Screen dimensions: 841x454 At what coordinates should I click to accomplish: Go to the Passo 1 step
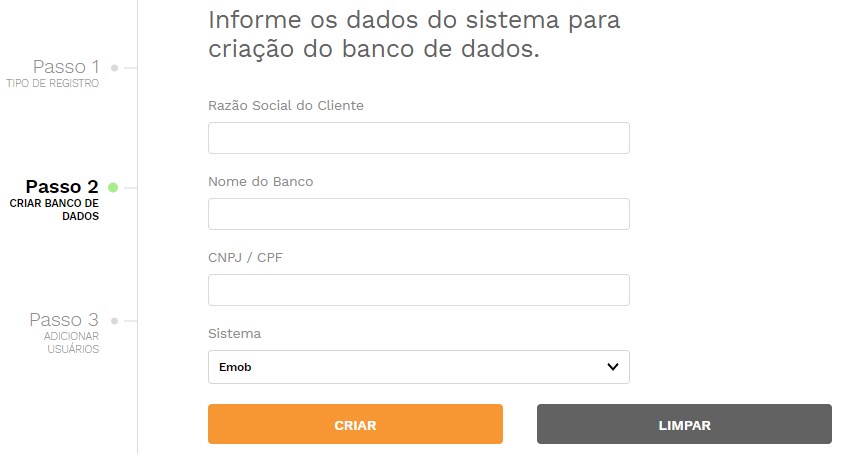click(66, 67)
